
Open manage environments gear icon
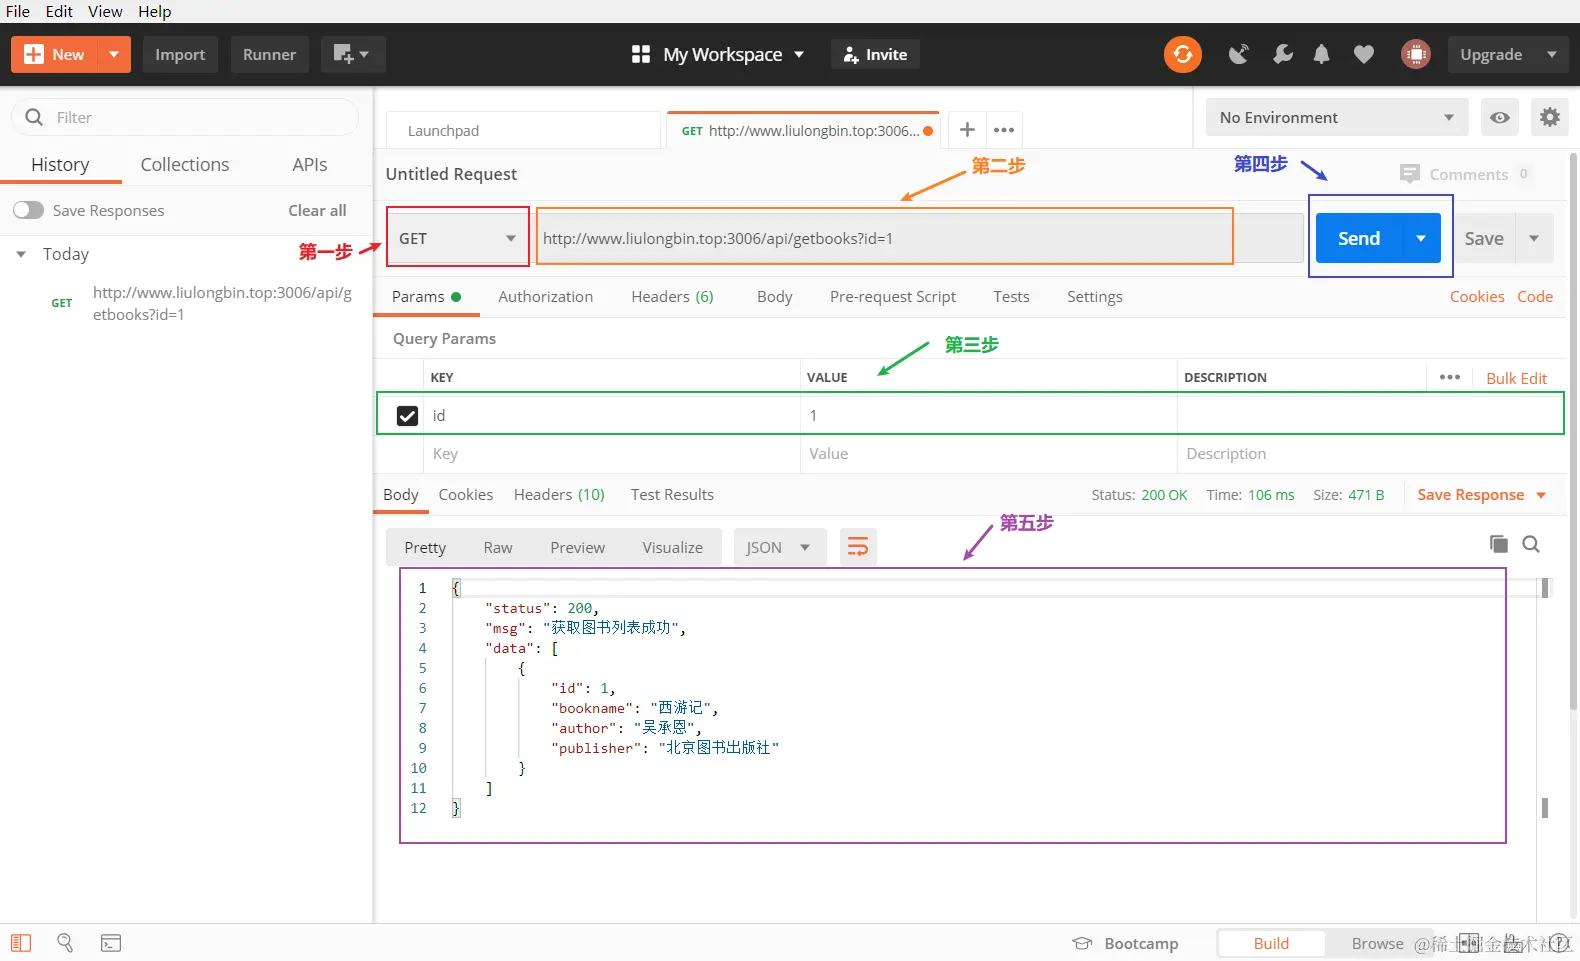pyautogui.click(x=1549, y=117)
